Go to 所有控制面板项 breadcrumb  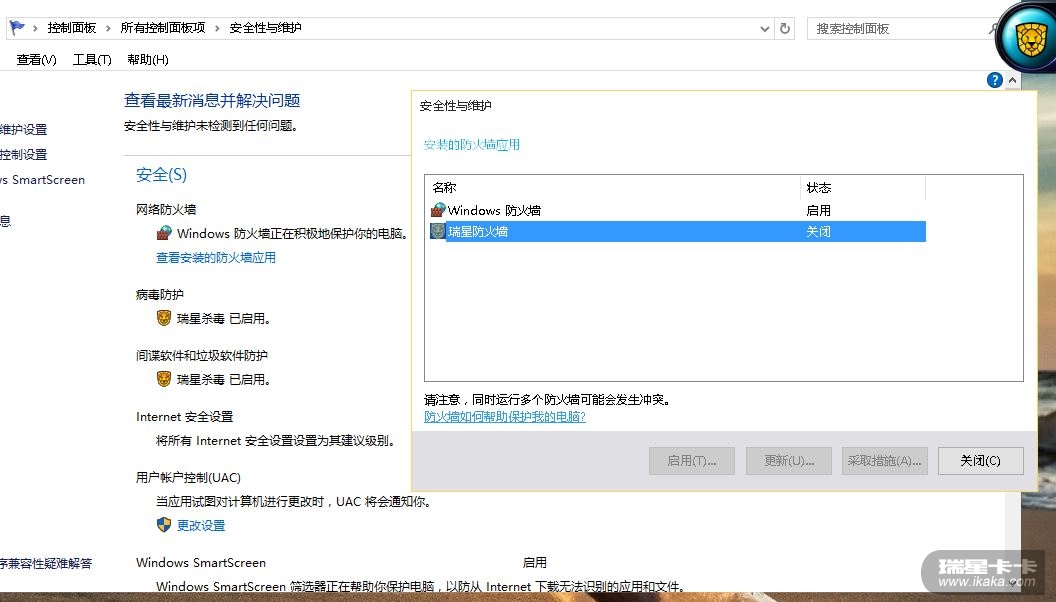point(163,28)
